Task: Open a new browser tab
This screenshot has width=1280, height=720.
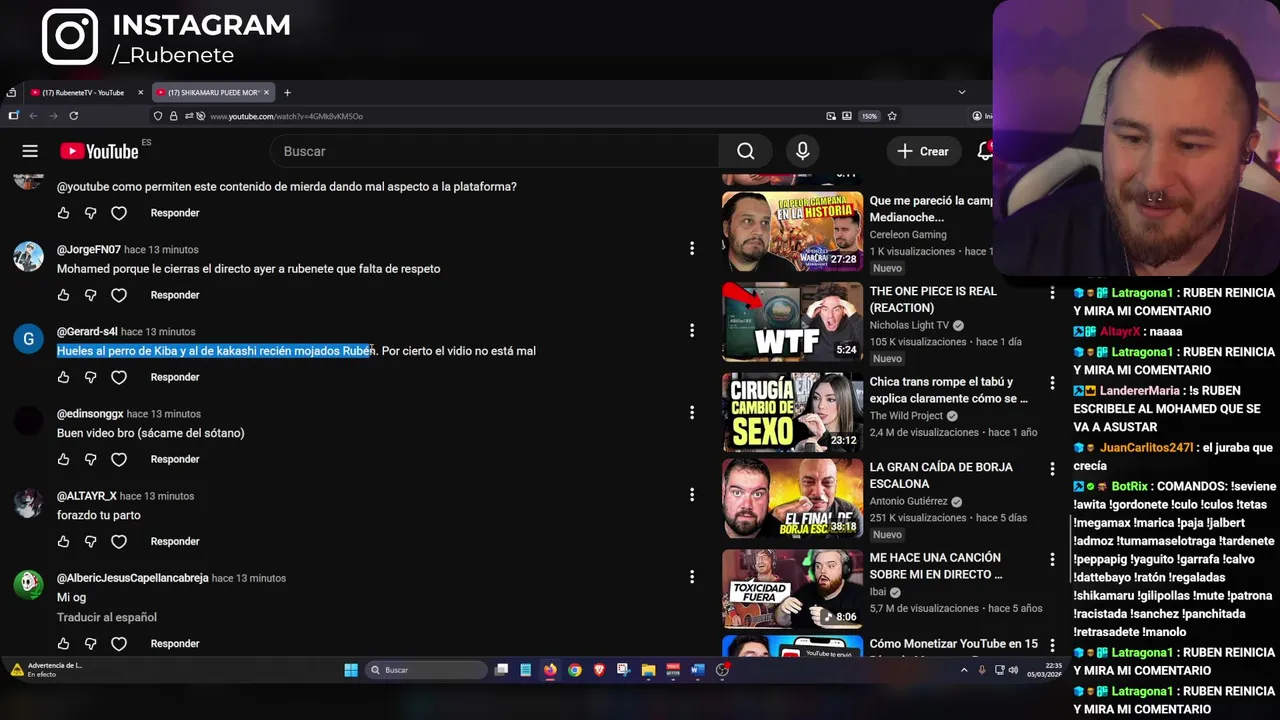Action: 287,92
